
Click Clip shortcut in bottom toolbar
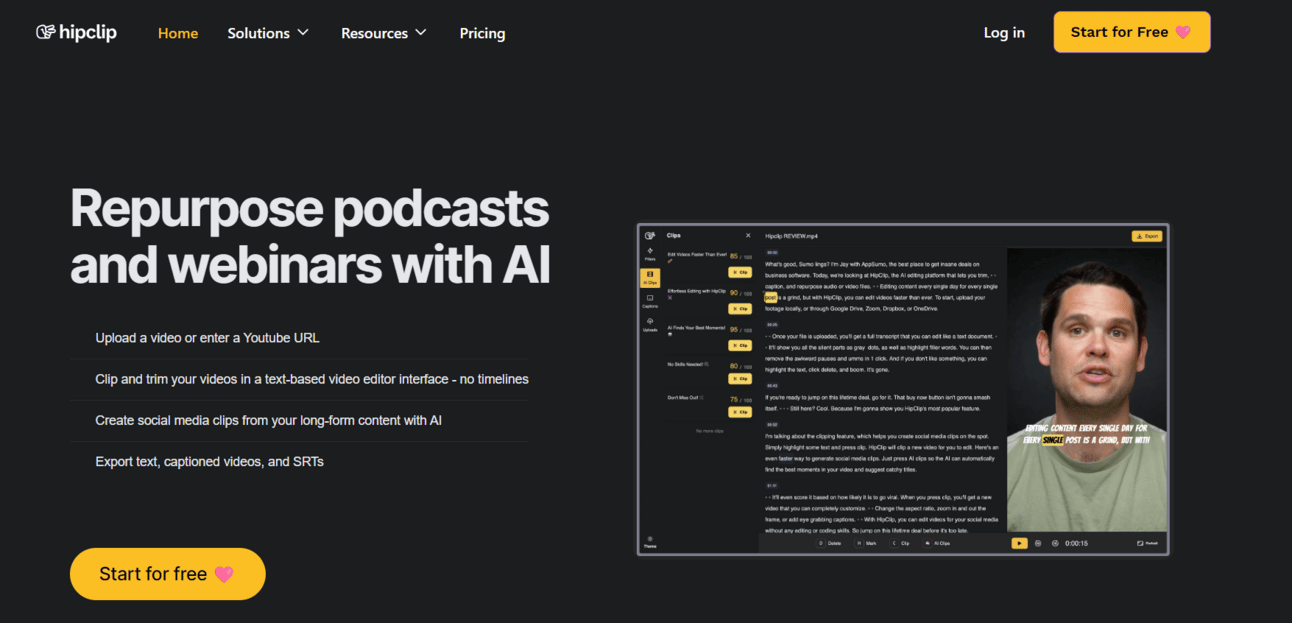(900, 543)
